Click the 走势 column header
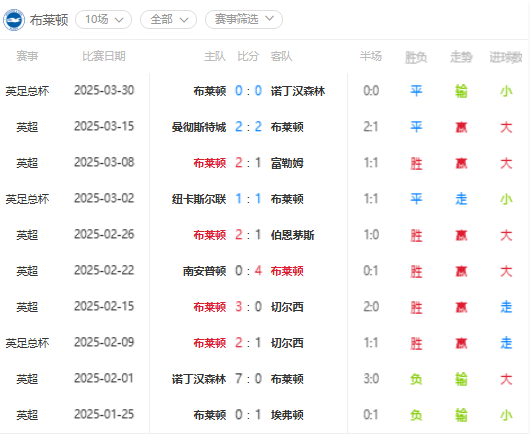Image resolution: width=530 pixels, height=435 pixels. coord(461,57)
